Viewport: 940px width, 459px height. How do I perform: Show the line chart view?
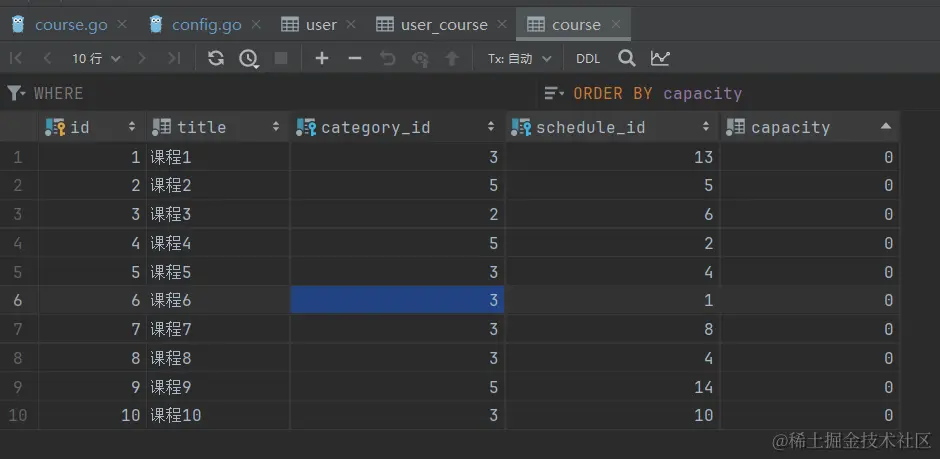660,58
